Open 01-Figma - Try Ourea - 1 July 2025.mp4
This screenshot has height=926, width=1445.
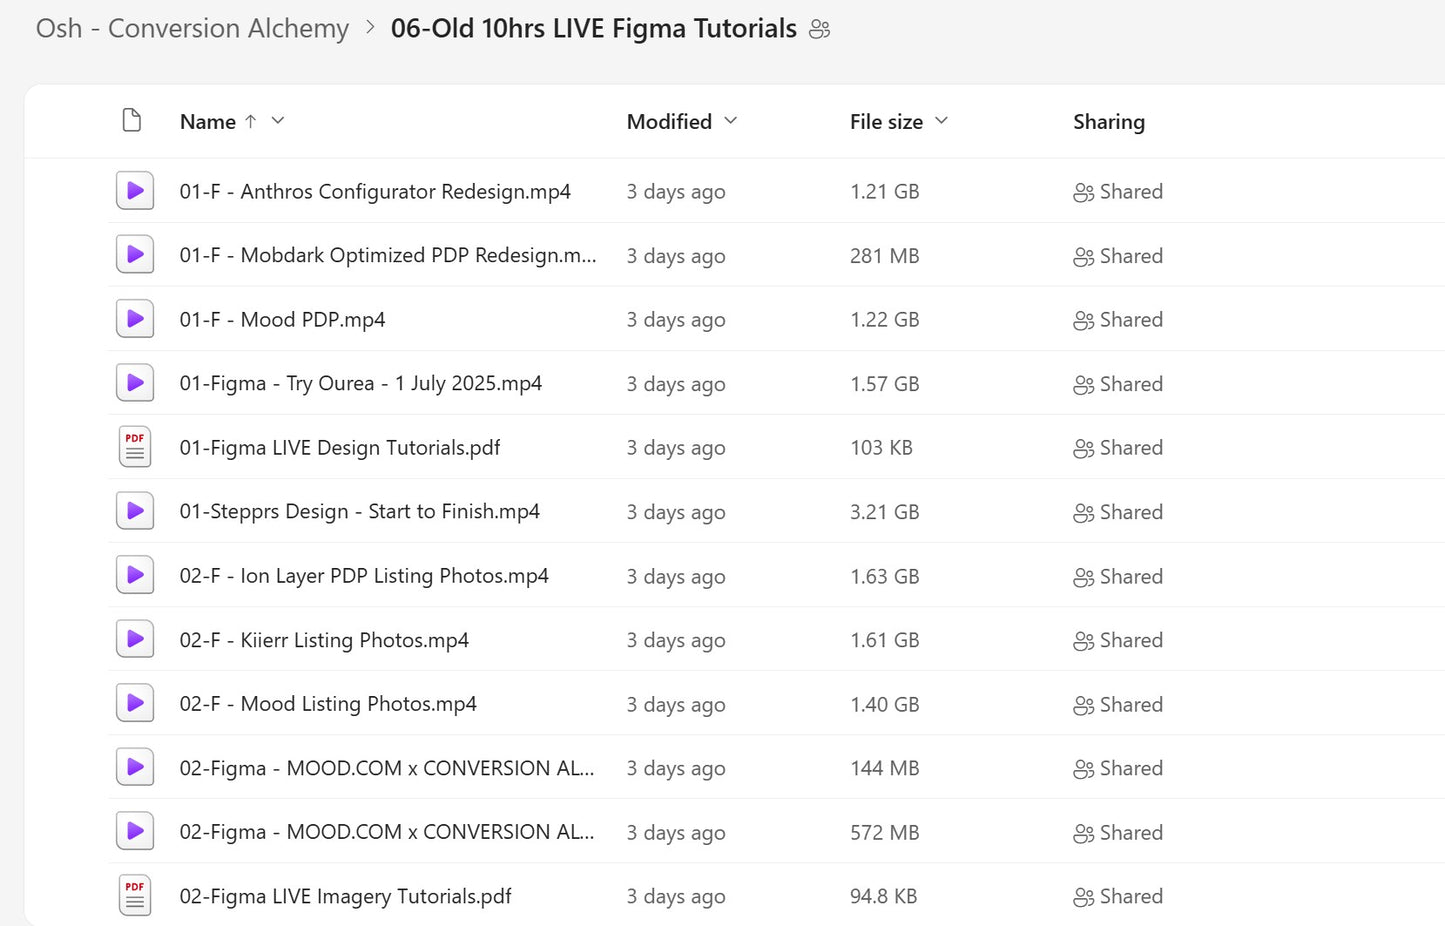tap(361, 383)
